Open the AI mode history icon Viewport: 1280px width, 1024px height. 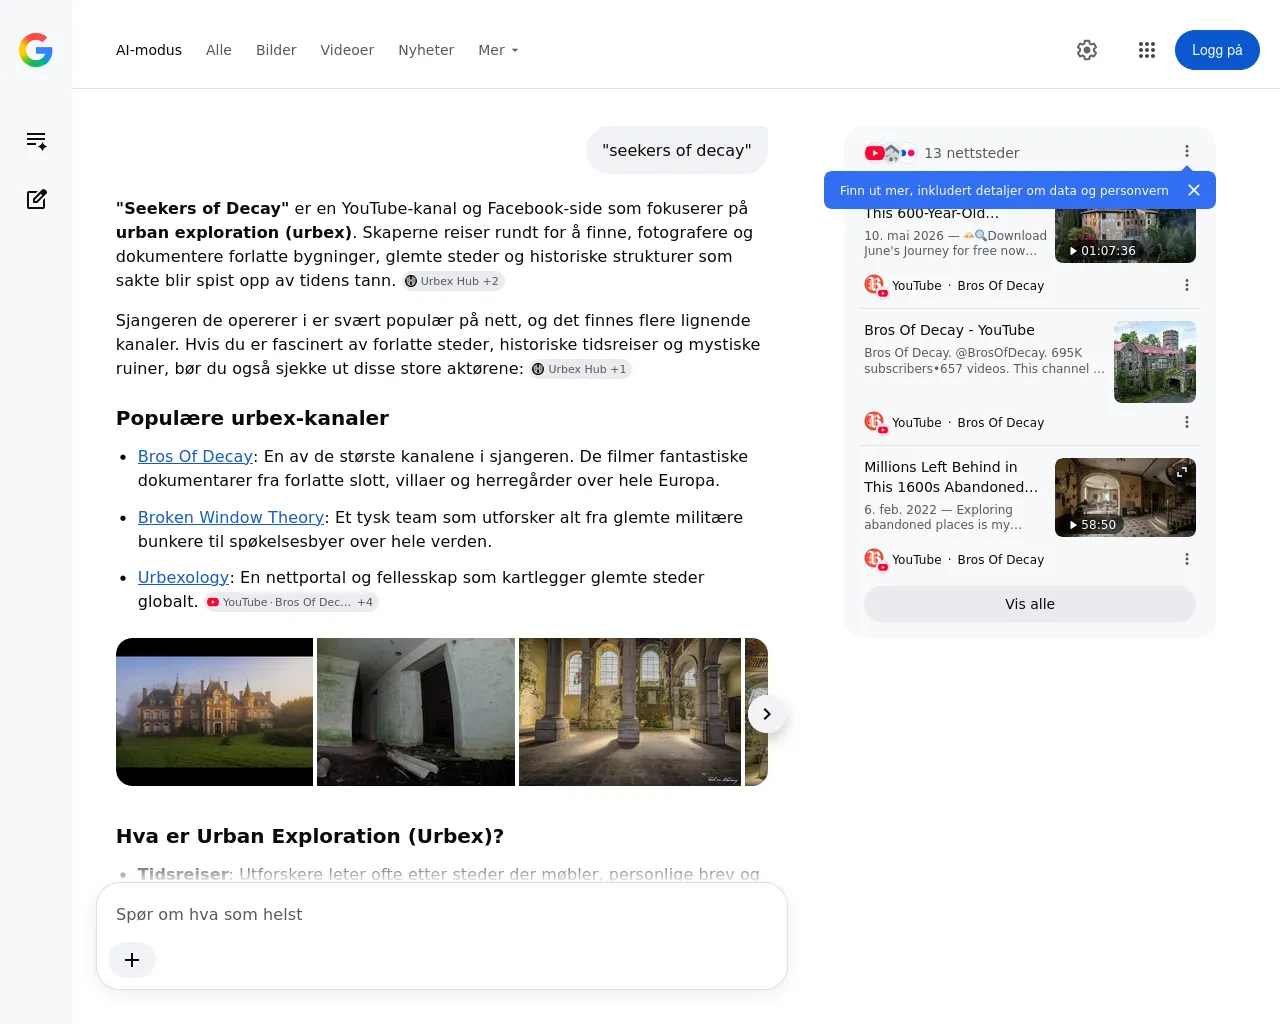click(36, 141)
